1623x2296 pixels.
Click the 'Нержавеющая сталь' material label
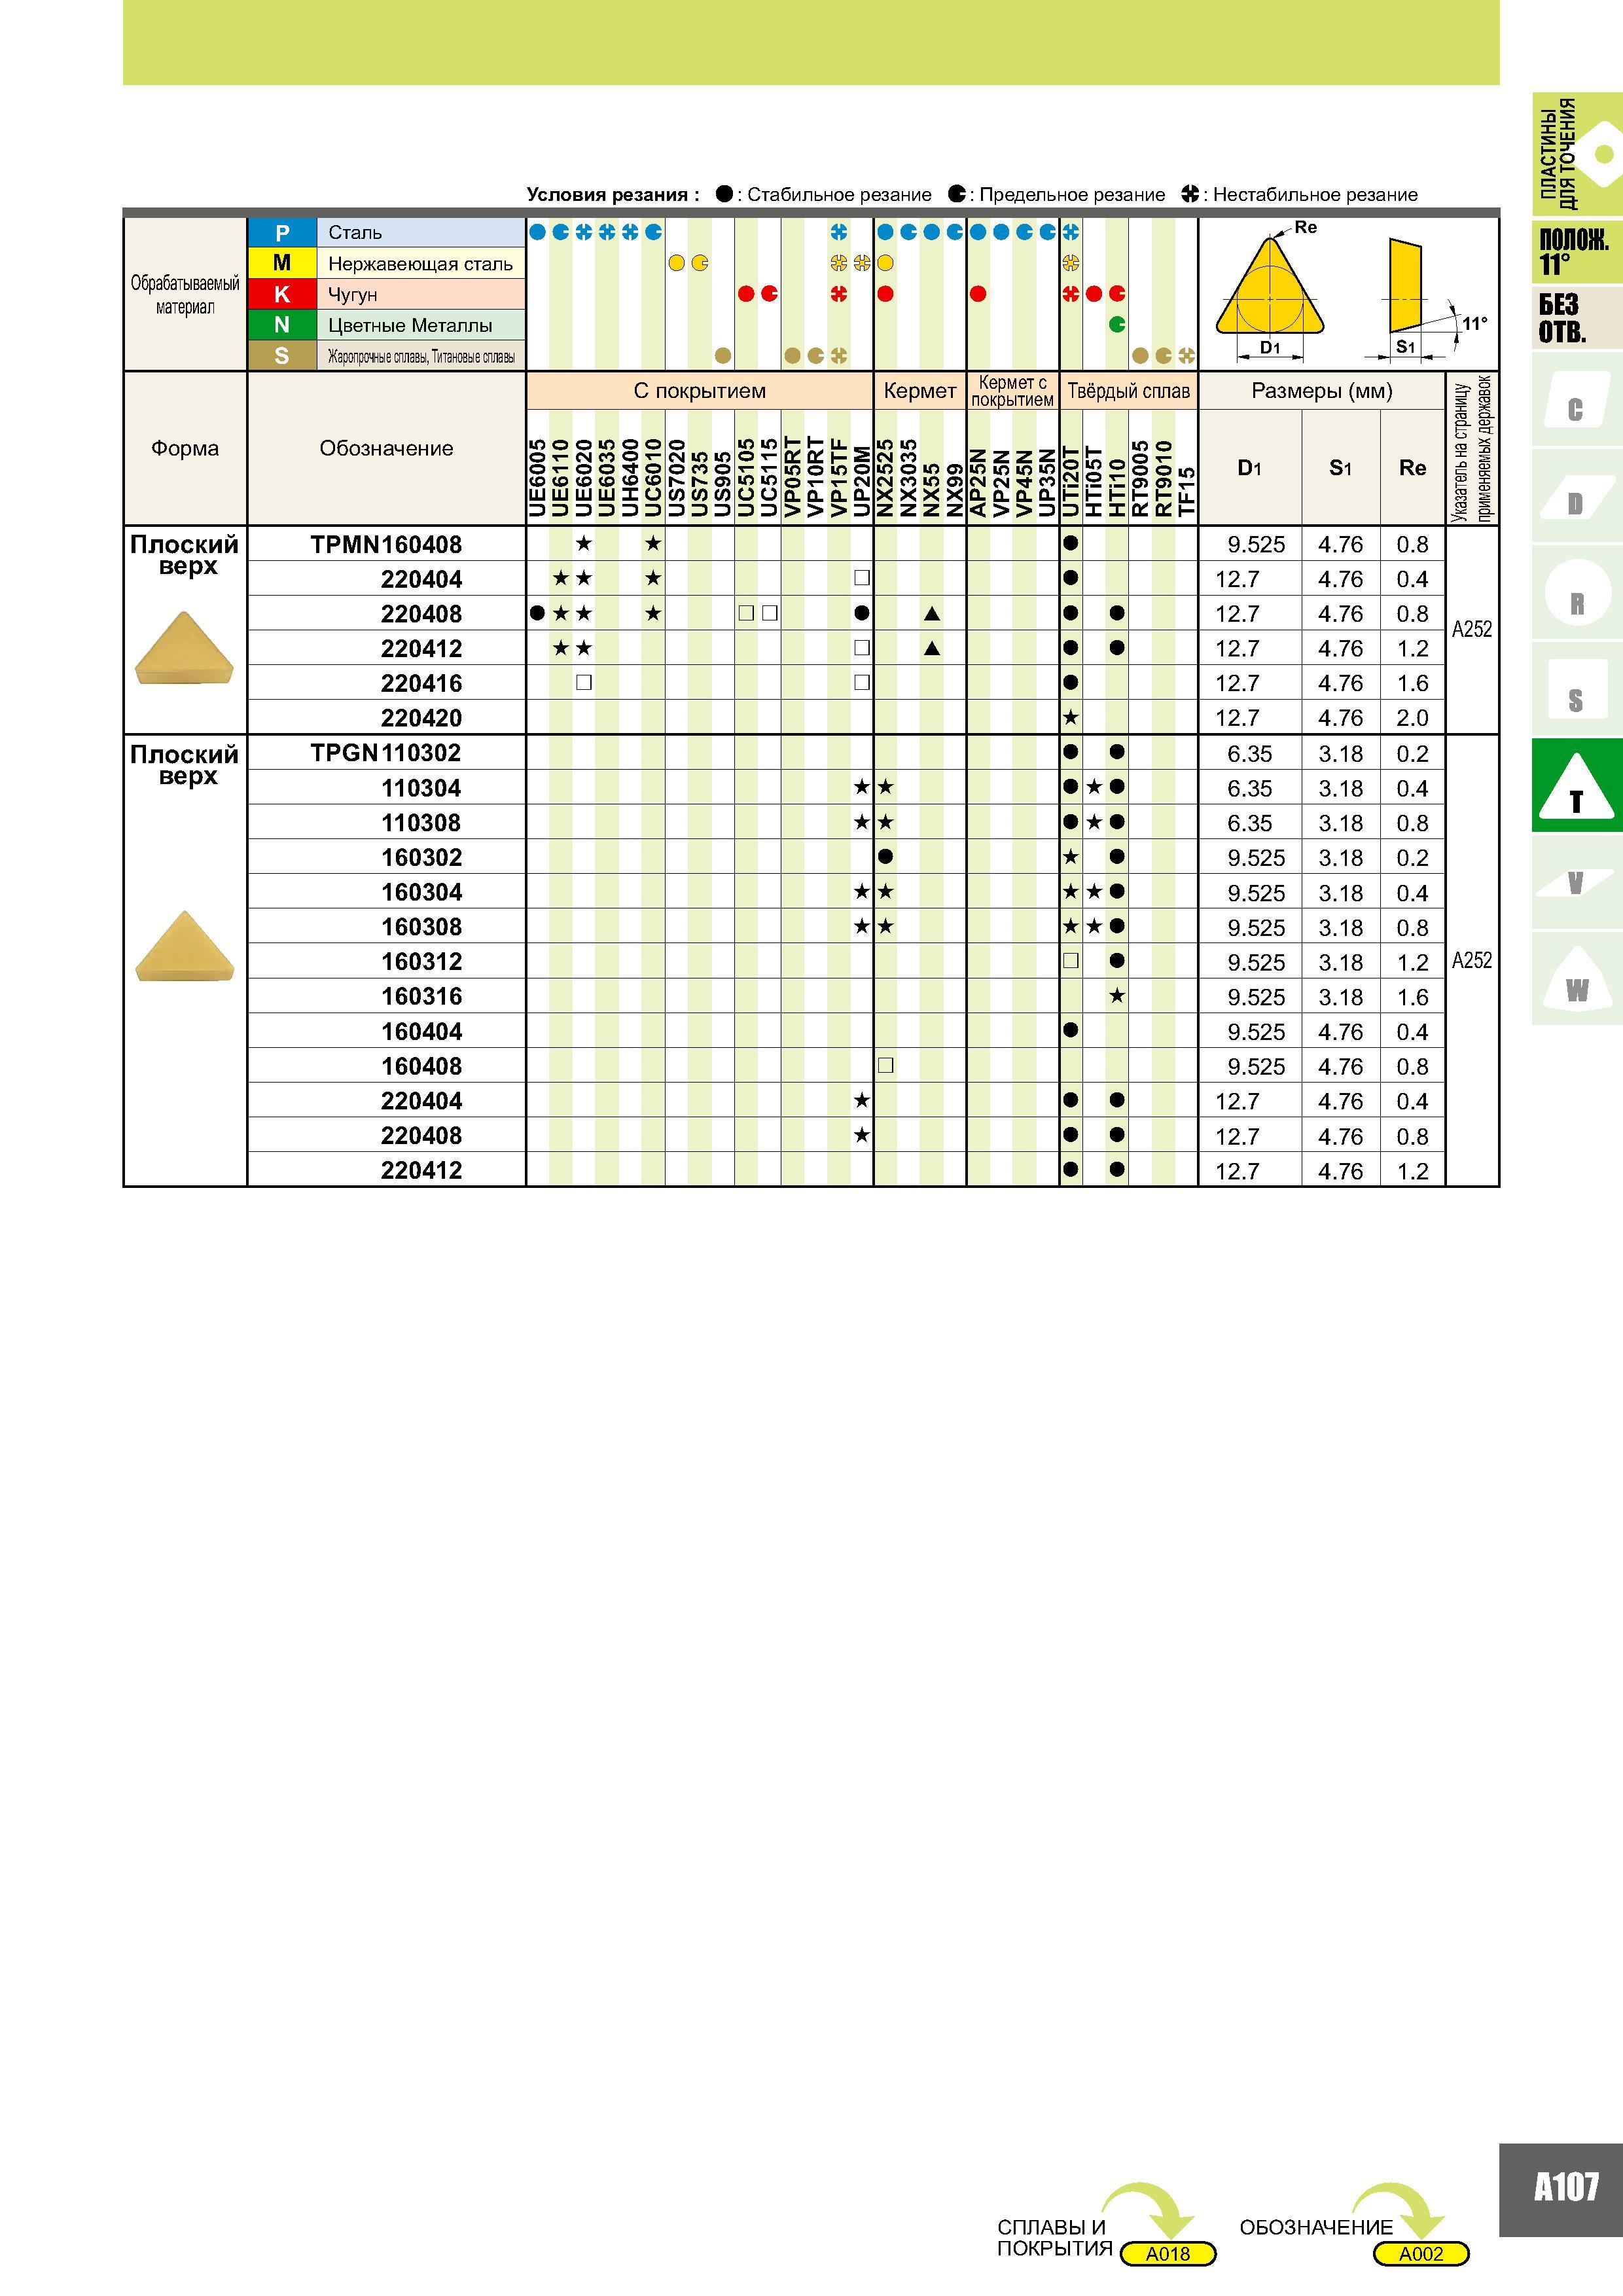coord(420,264)
